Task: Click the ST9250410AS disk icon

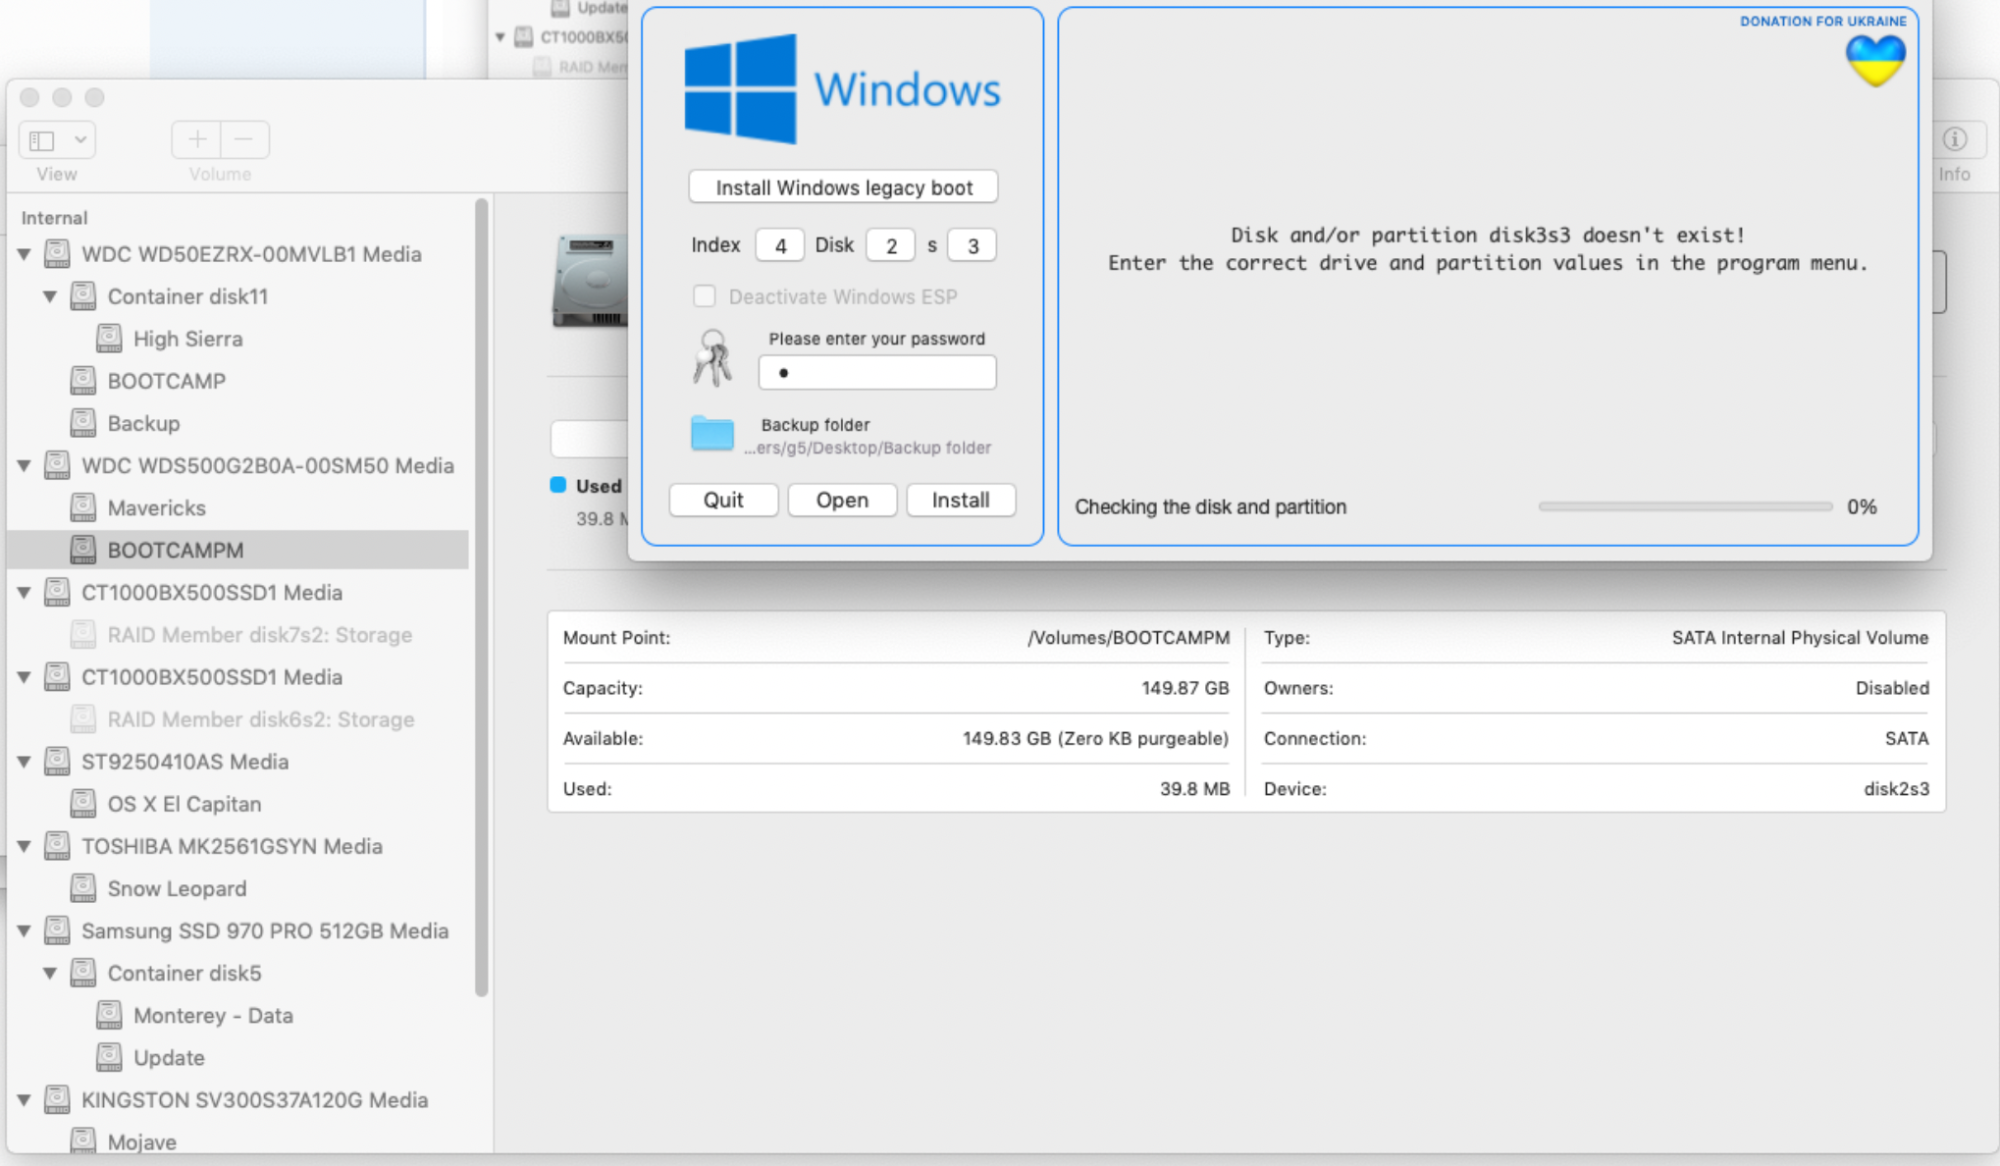Action: coord(57,762)
